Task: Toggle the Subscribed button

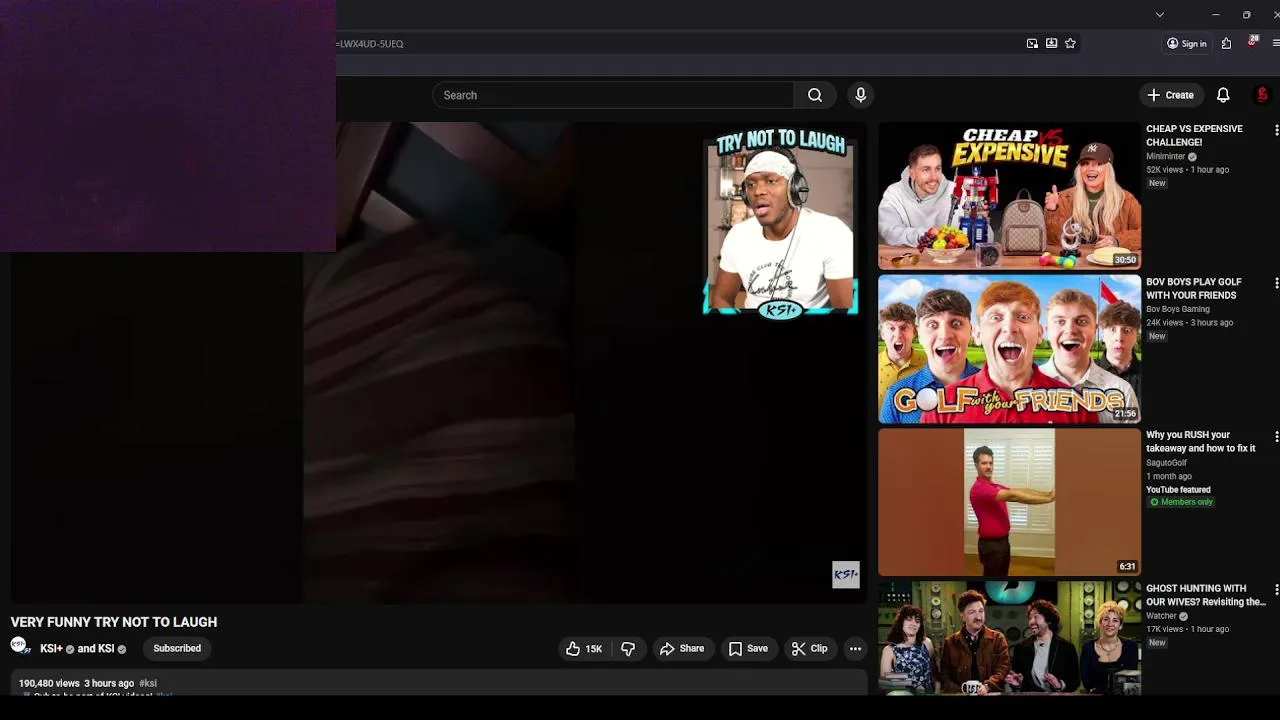Action: tap(177, 649)
